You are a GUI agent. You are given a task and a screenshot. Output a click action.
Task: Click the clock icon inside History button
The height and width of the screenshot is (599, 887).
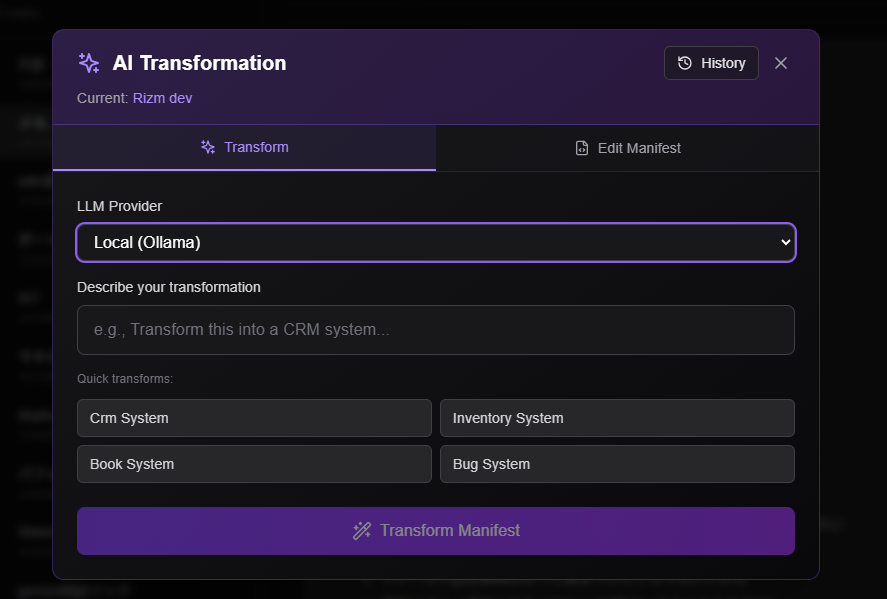tap(685, 63)
